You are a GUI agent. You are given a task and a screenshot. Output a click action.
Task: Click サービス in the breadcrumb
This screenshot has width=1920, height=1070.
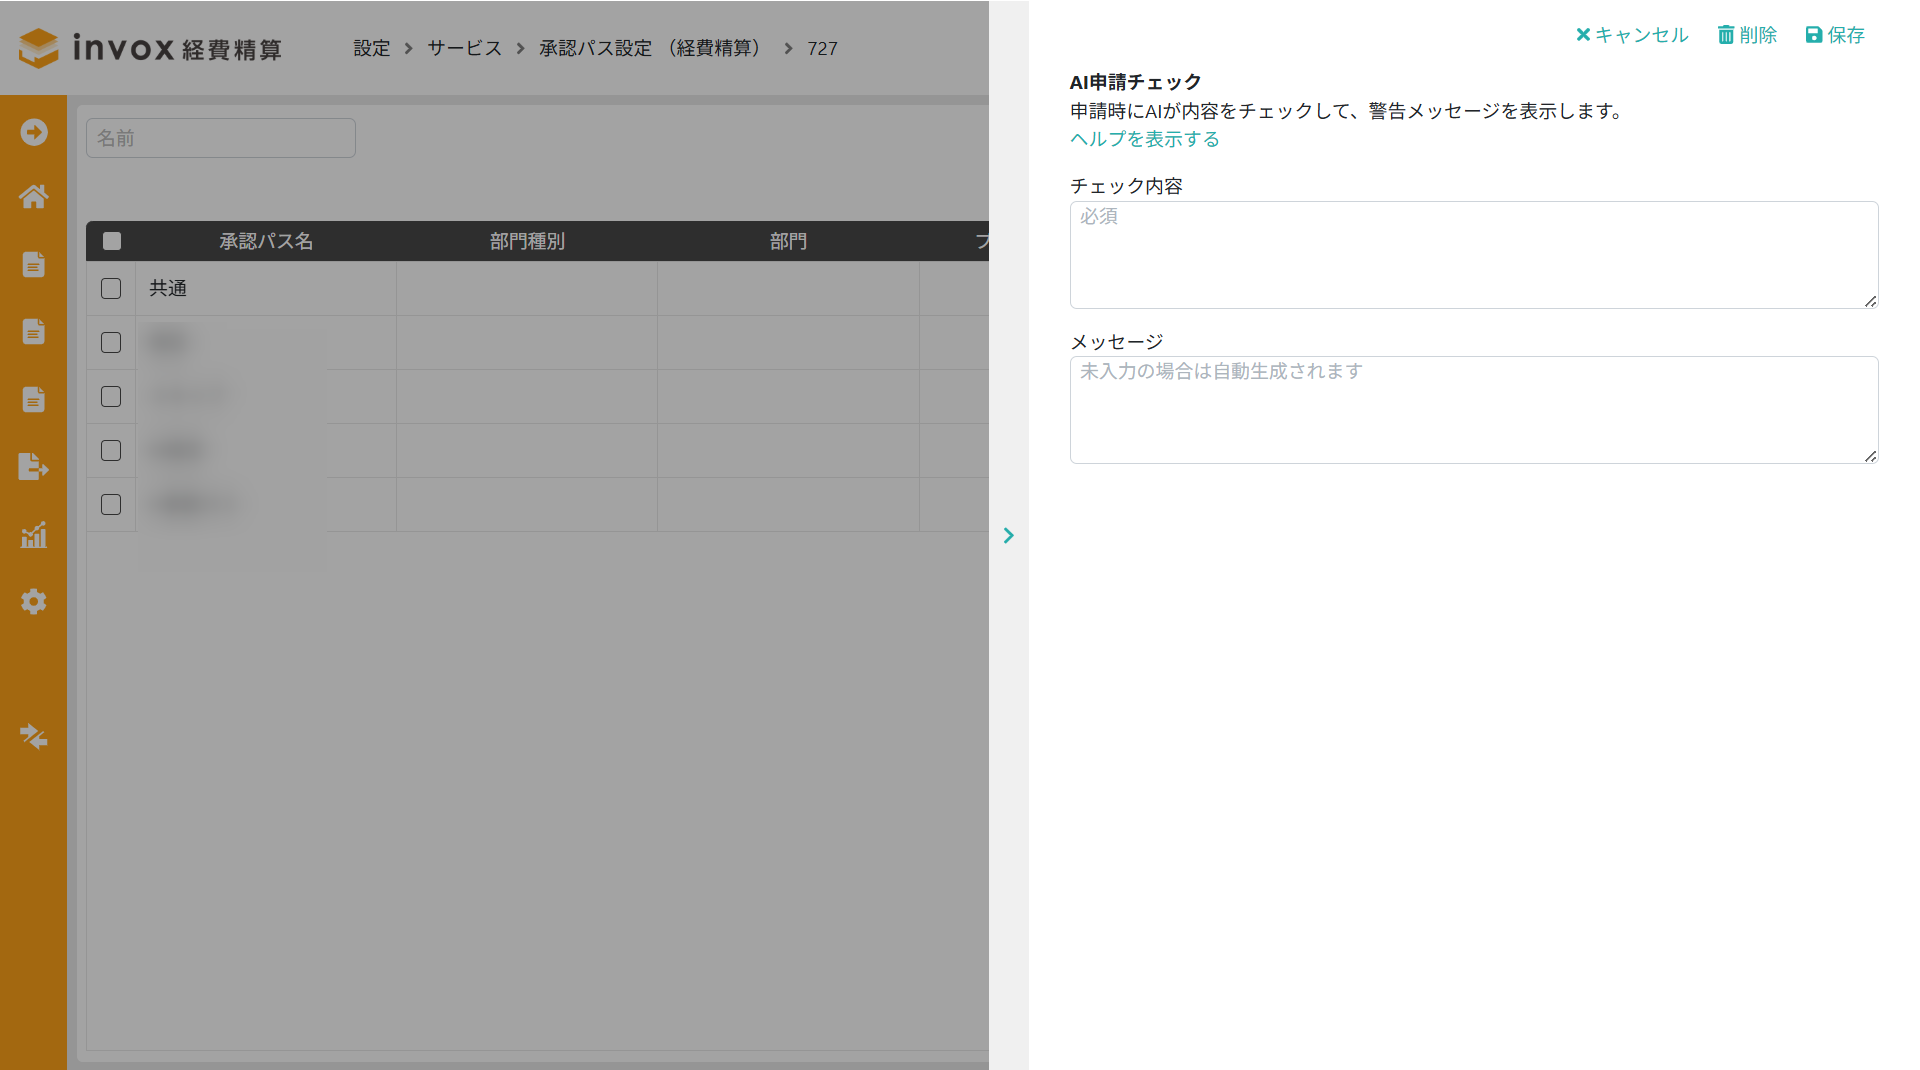point(465,48)
